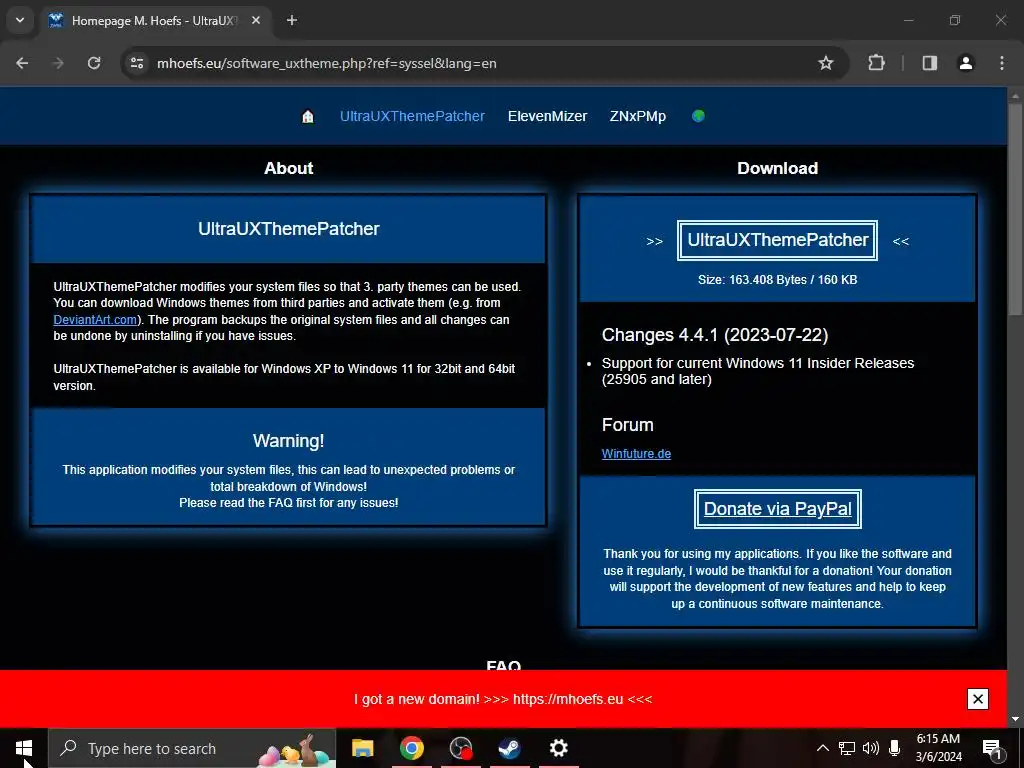Toggle the browser side panel icon

(929, 63)
